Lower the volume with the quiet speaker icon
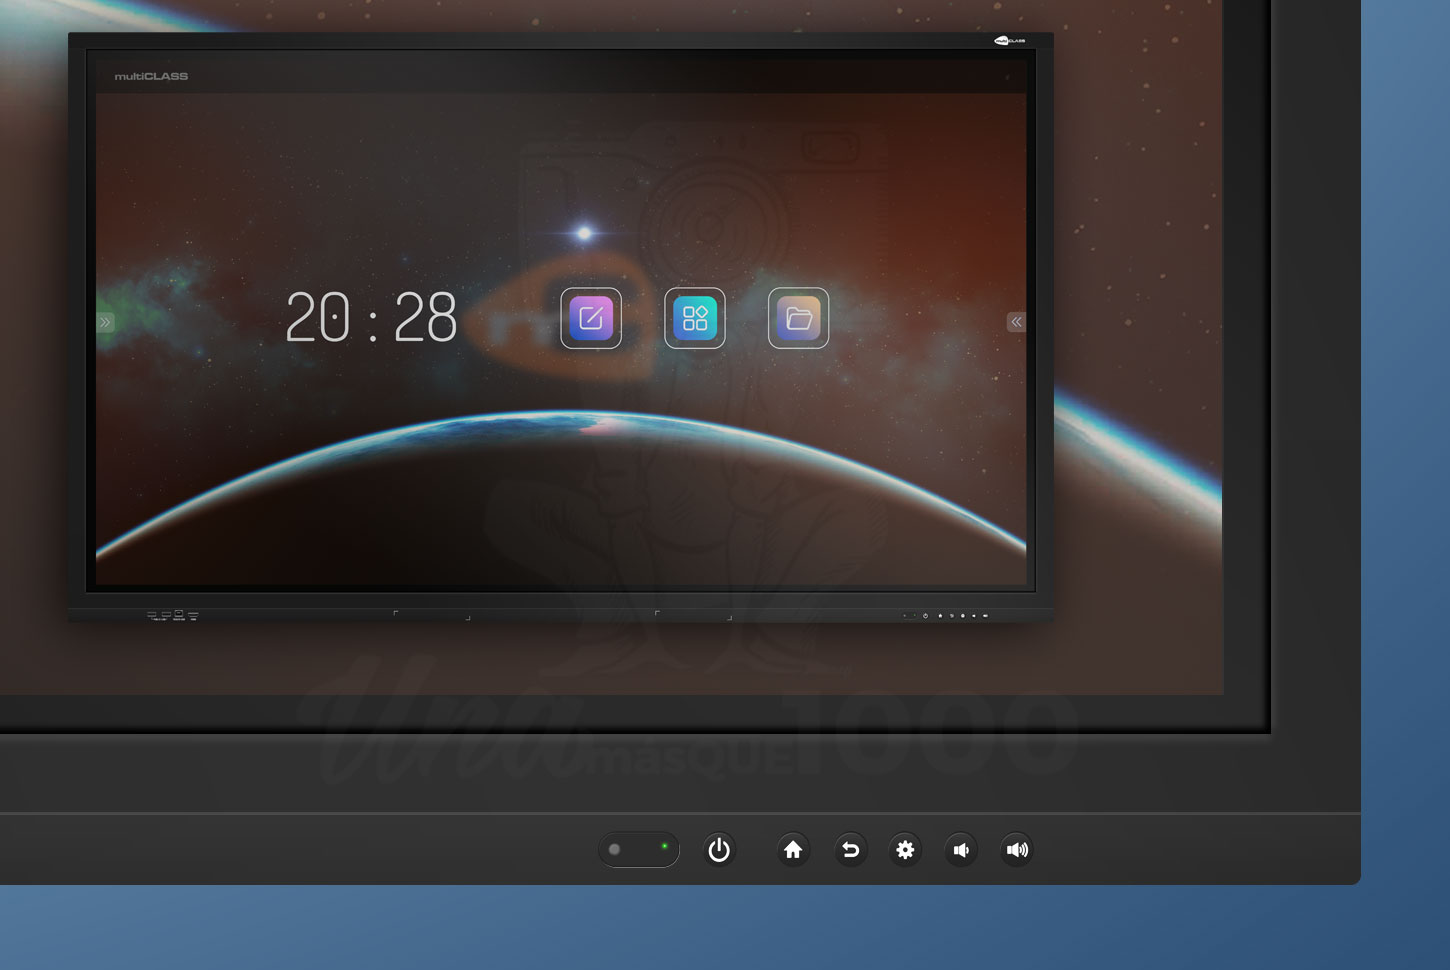 pos(961,849)
